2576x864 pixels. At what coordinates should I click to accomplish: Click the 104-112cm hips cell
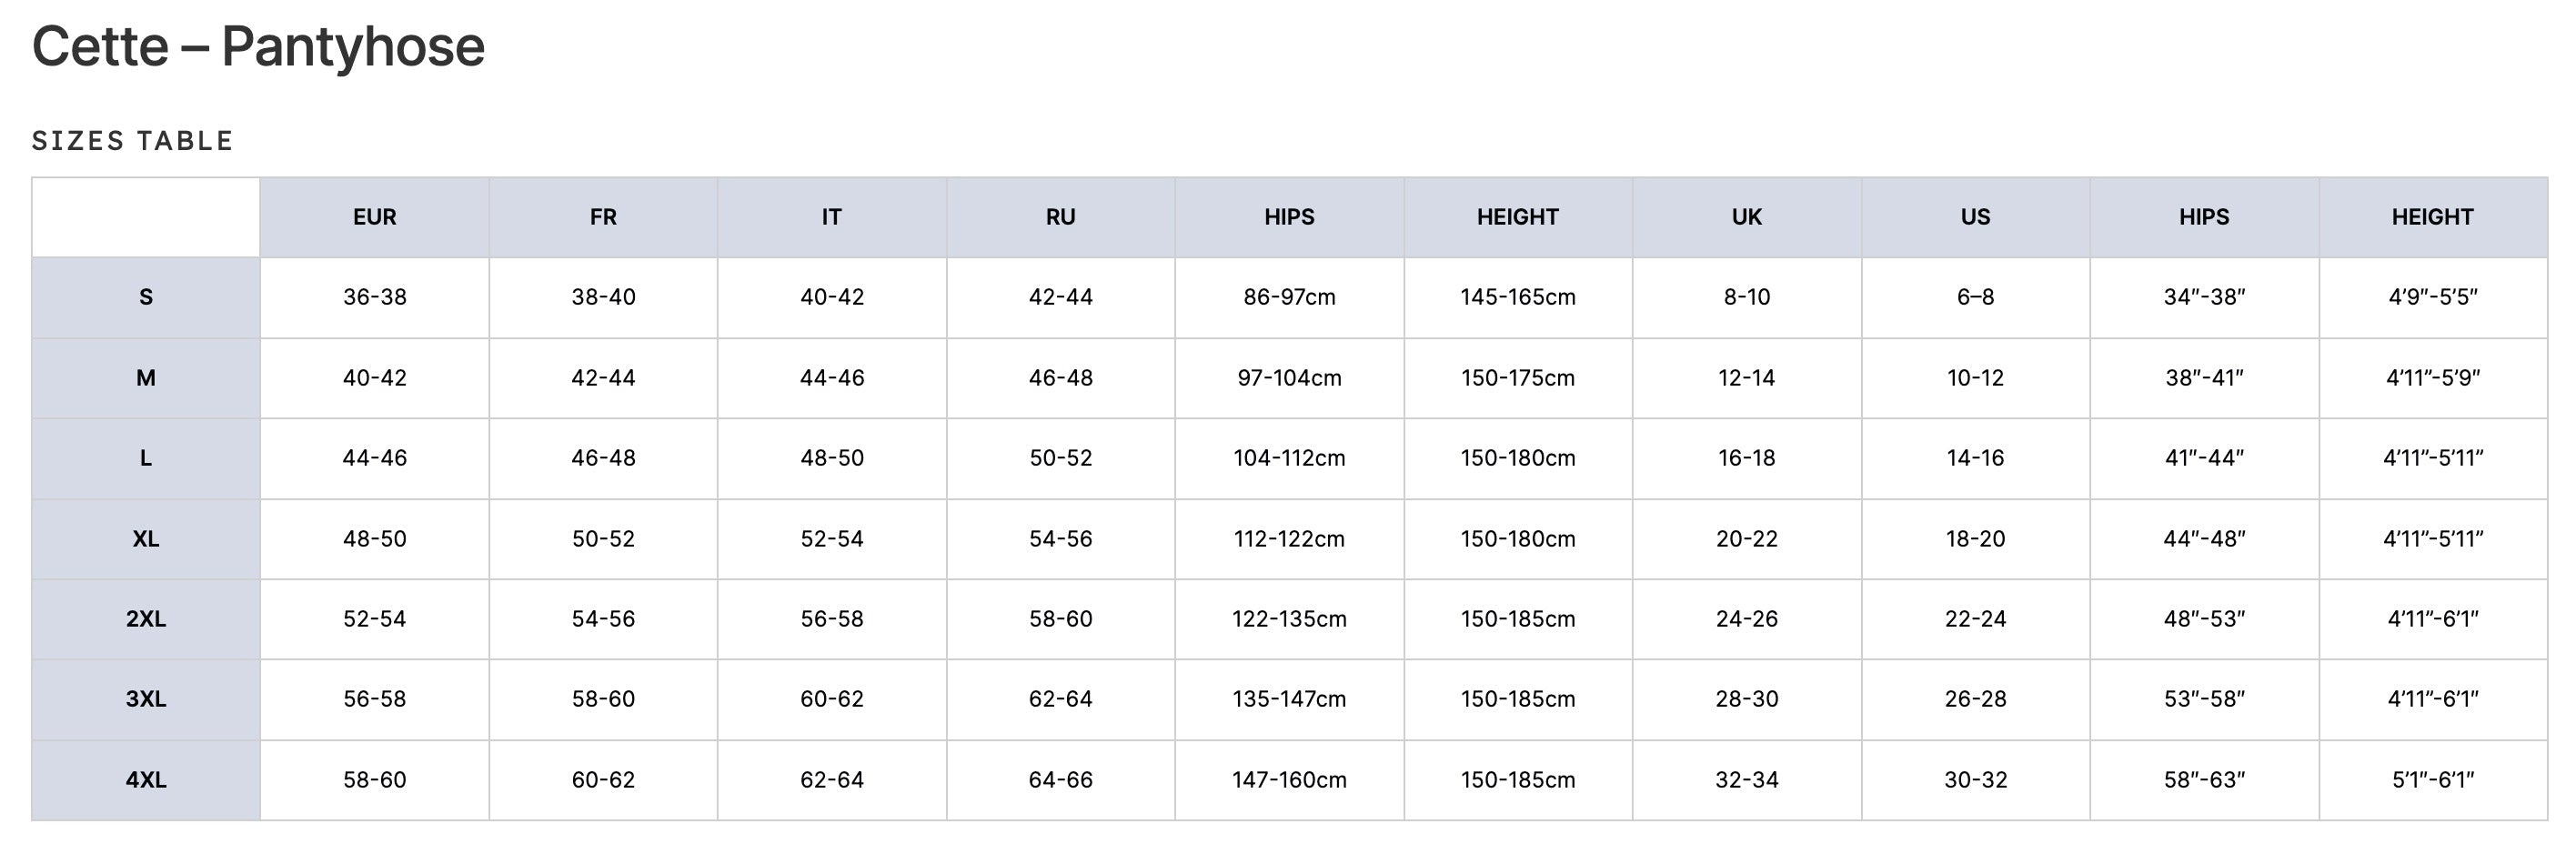coord(1290,458)
